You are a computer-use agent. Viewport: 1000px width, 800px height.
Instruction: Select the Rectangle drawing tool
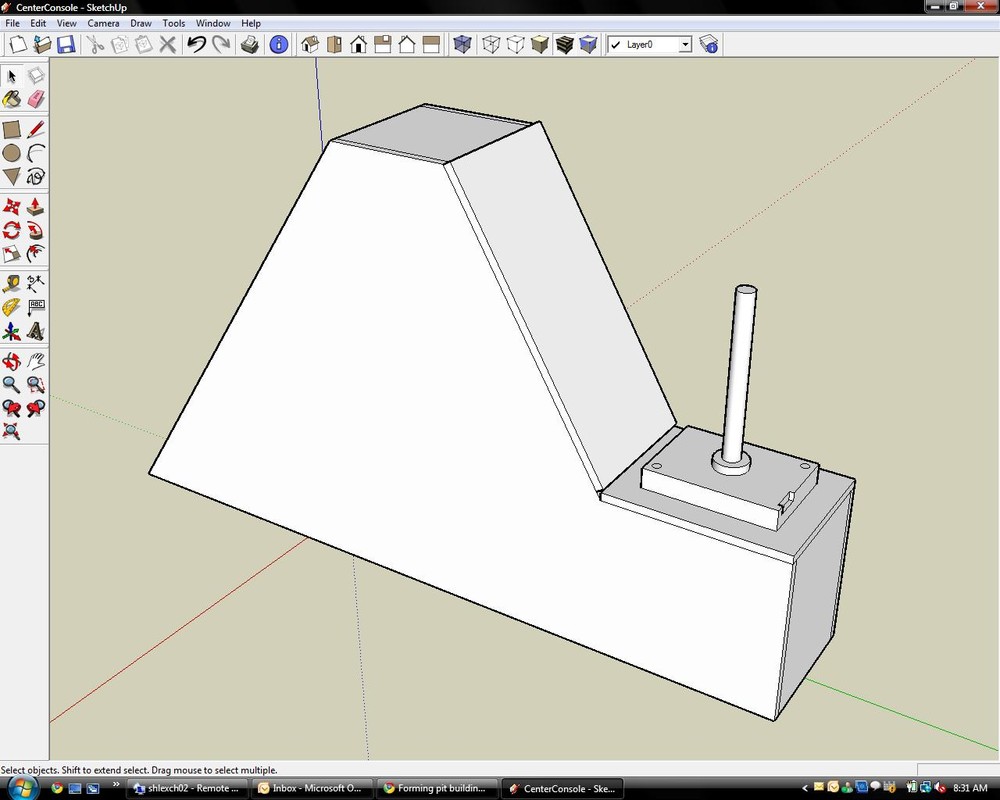point(12,128)
